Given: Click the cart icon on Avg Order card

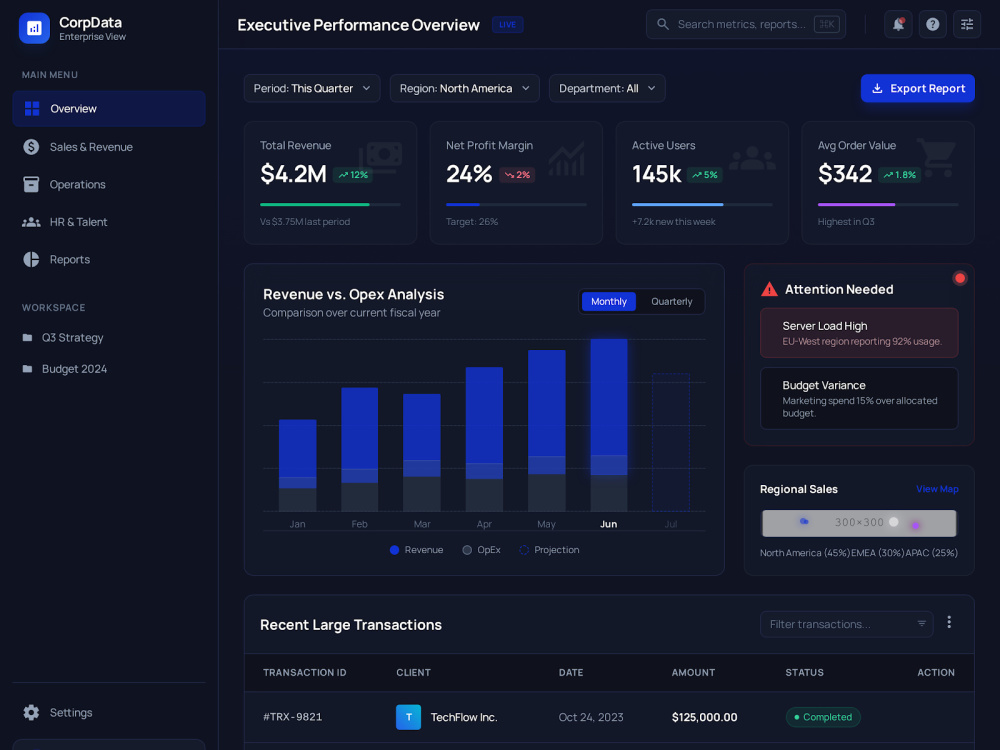Looking at the screenshot, I should 937,157.
